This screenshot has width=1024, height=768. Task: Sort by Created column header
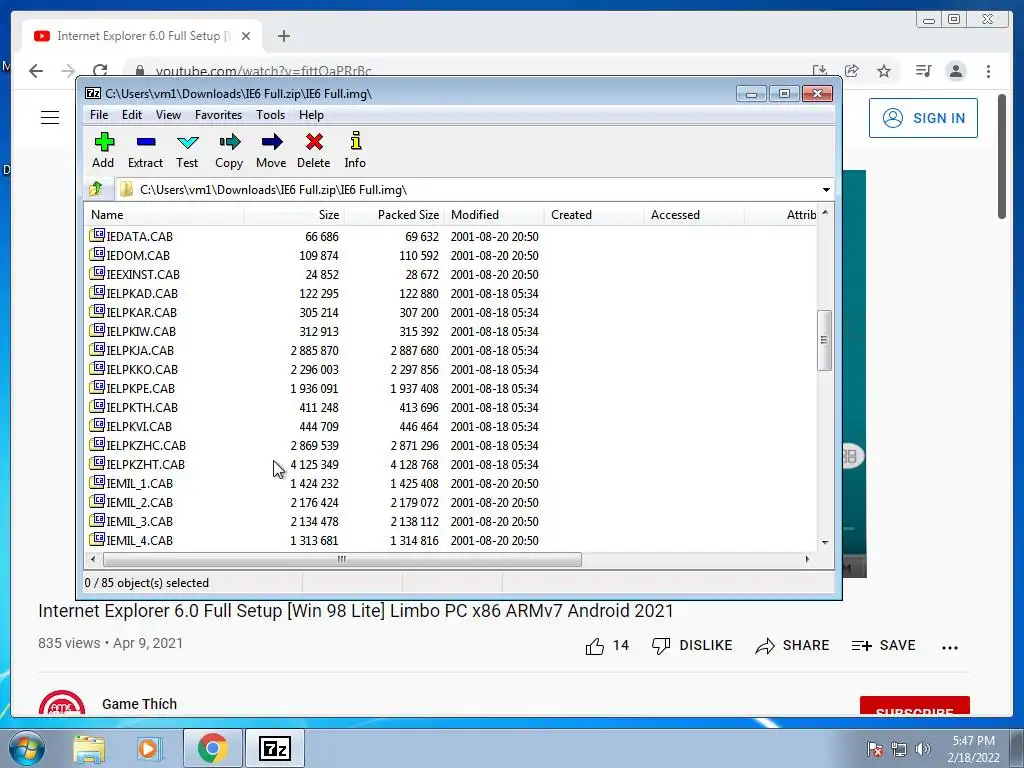click(x=594, y=215)
